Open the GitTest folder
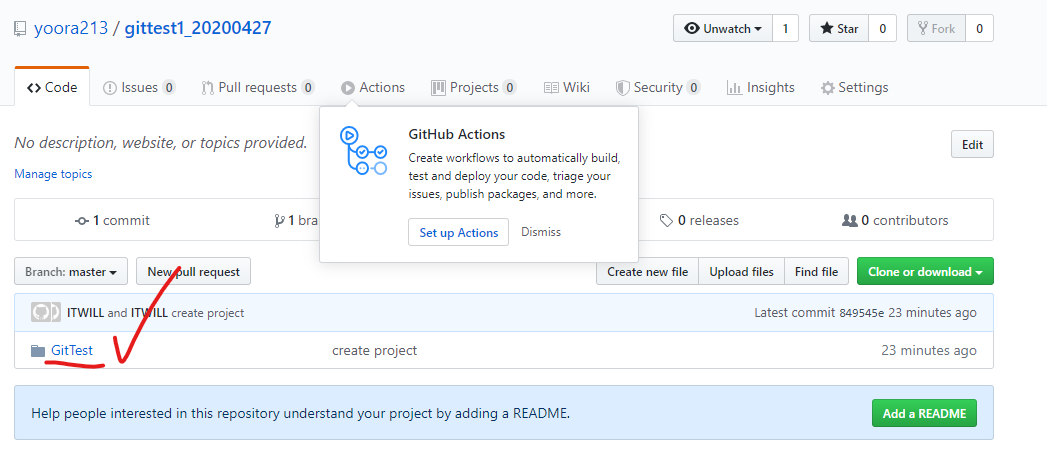Image resolution: width=1047 pixels, height=476 pixels. pyautogui.click(x=72, y=350)
